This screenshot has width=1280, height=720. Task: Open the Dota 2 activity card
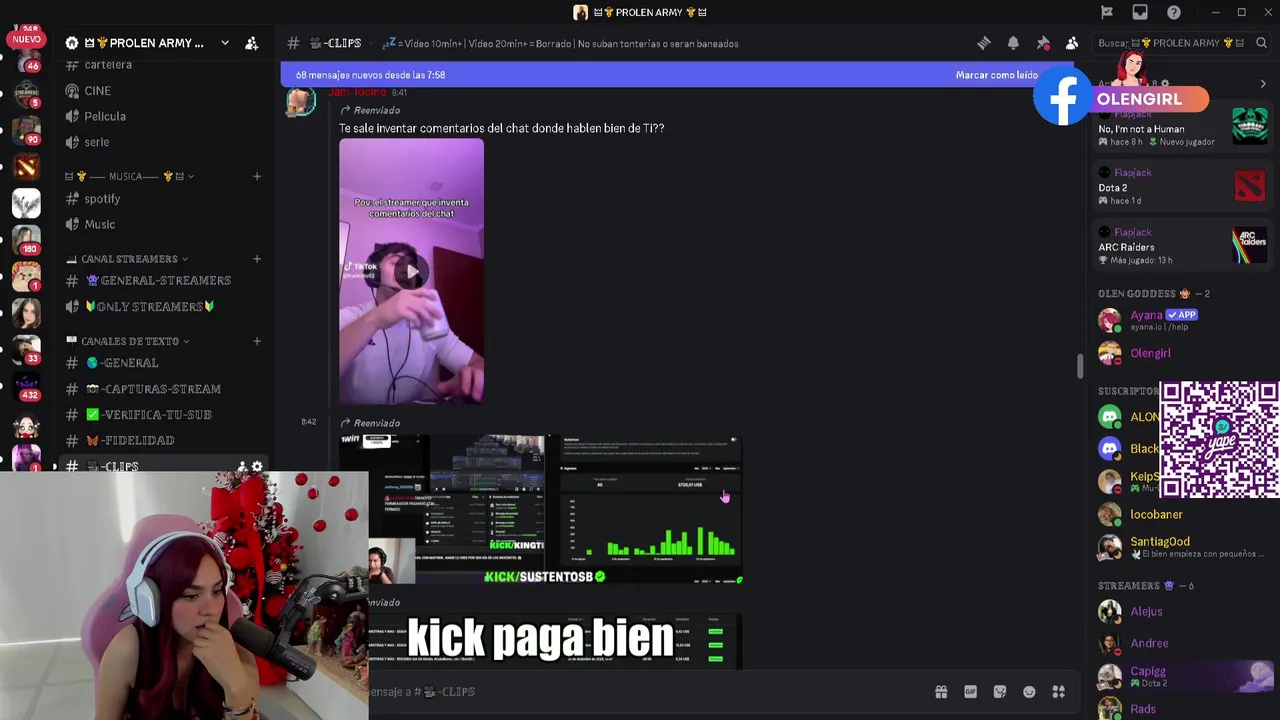[x=1181, y=186]
